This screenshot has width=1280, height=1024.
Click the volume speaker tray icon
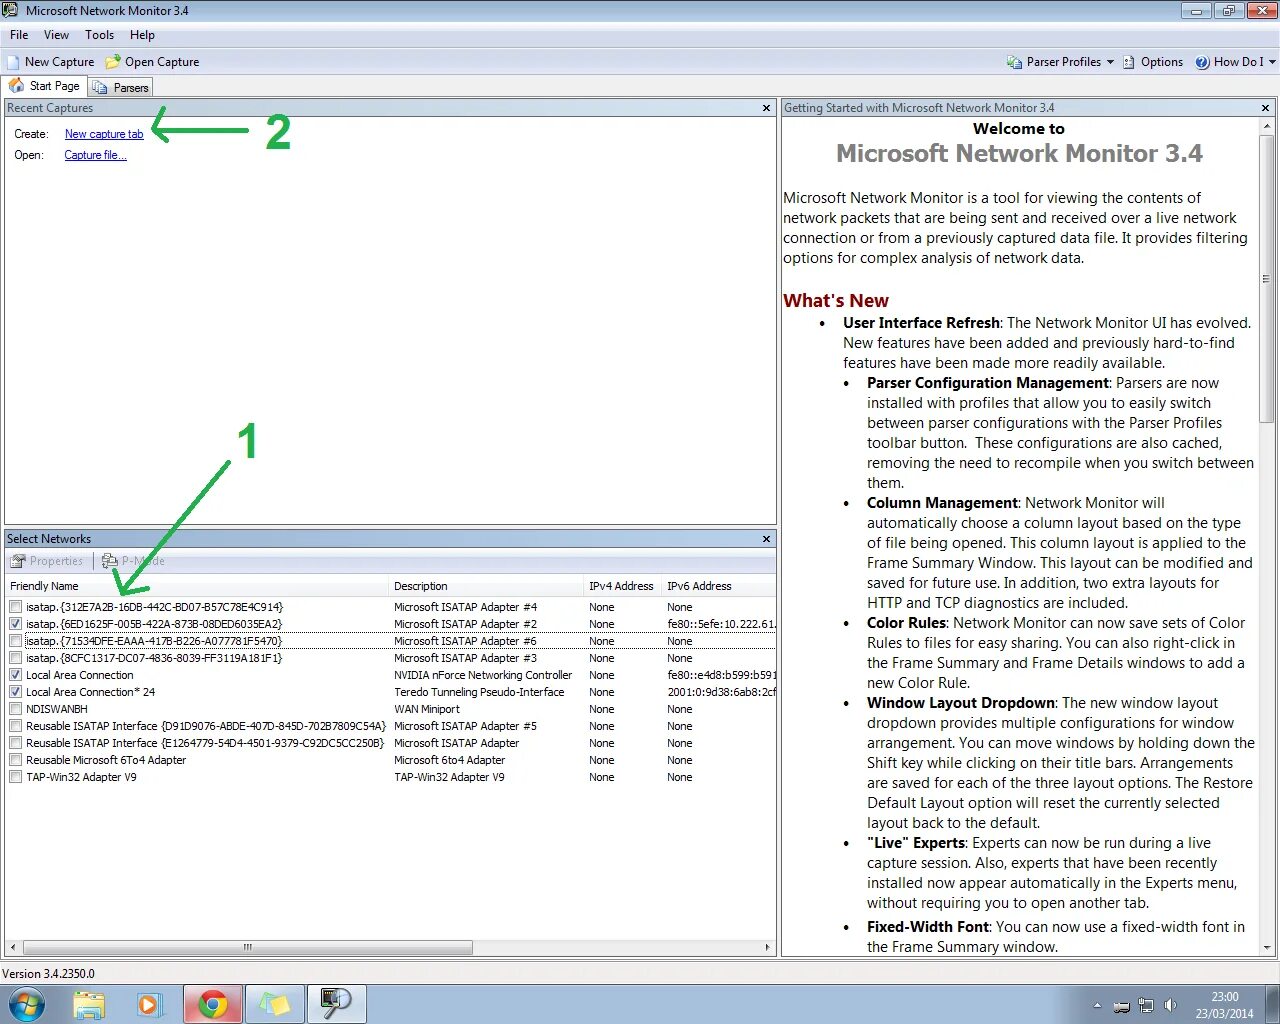click(1170, 1005)
